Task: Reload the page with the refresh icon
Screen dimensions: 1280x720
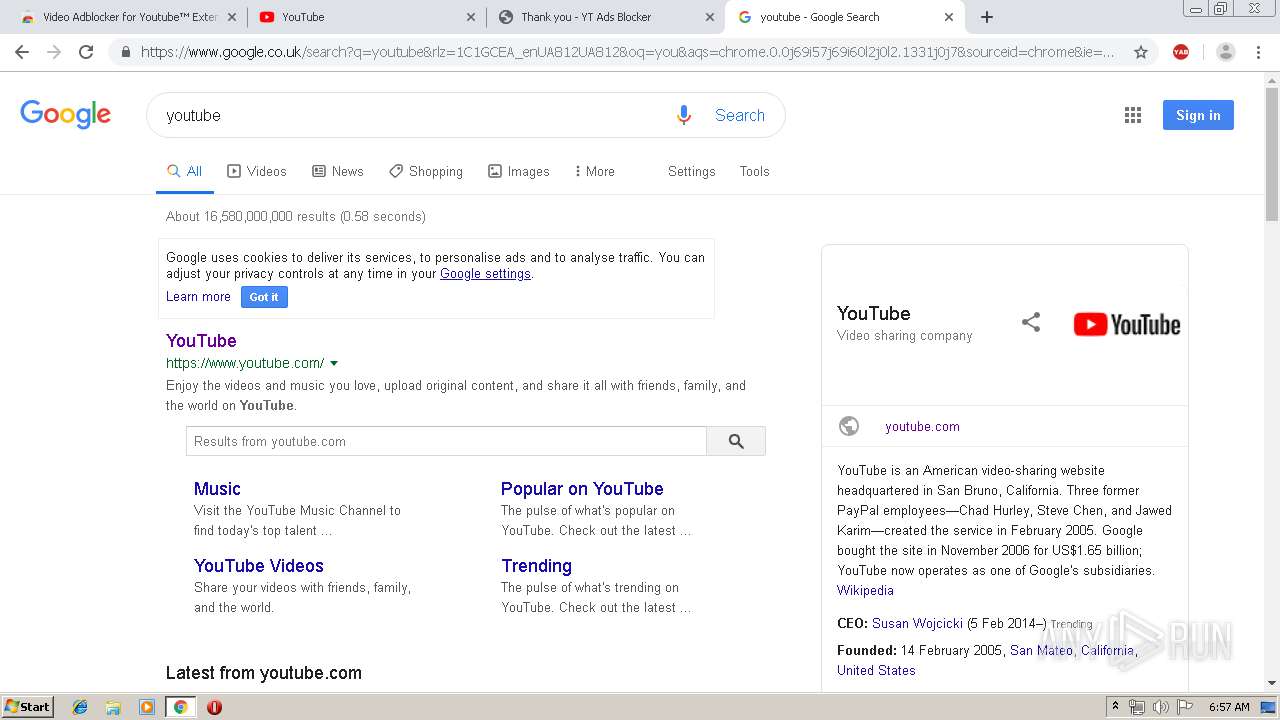Action: point(86,52)
